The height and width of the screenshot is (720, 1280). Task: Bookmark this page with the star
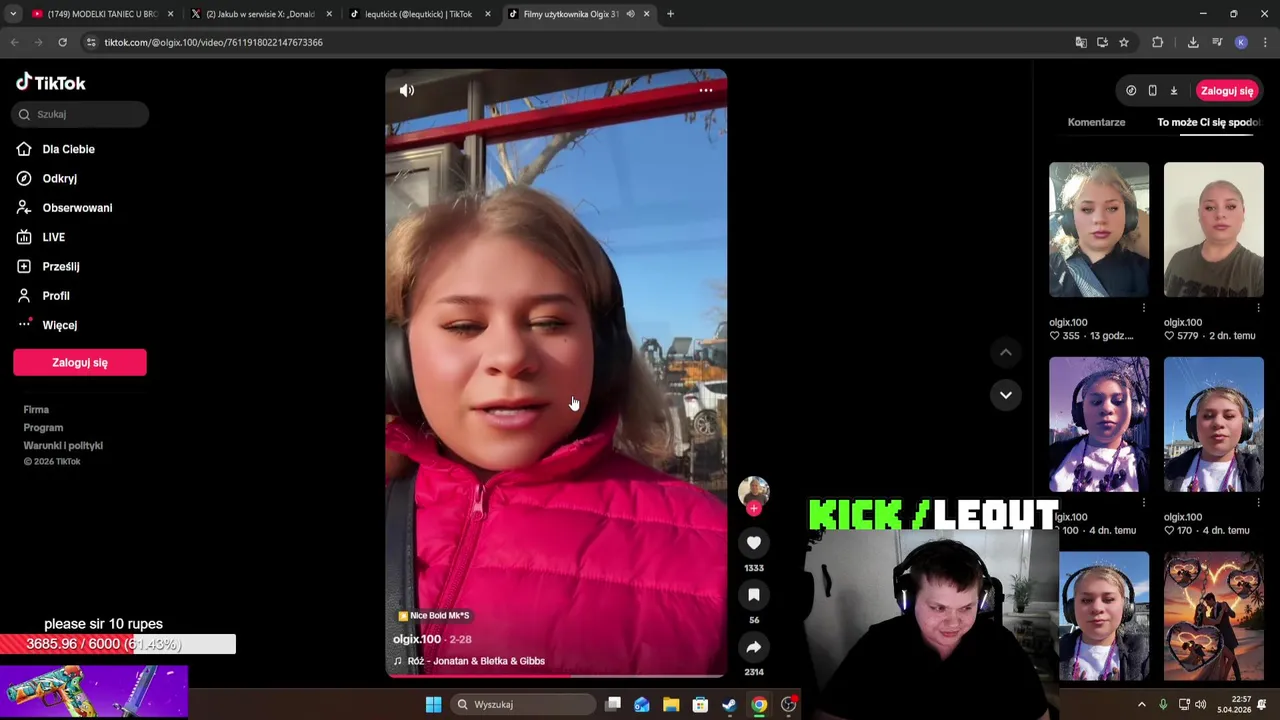[x=1124, y=42]
